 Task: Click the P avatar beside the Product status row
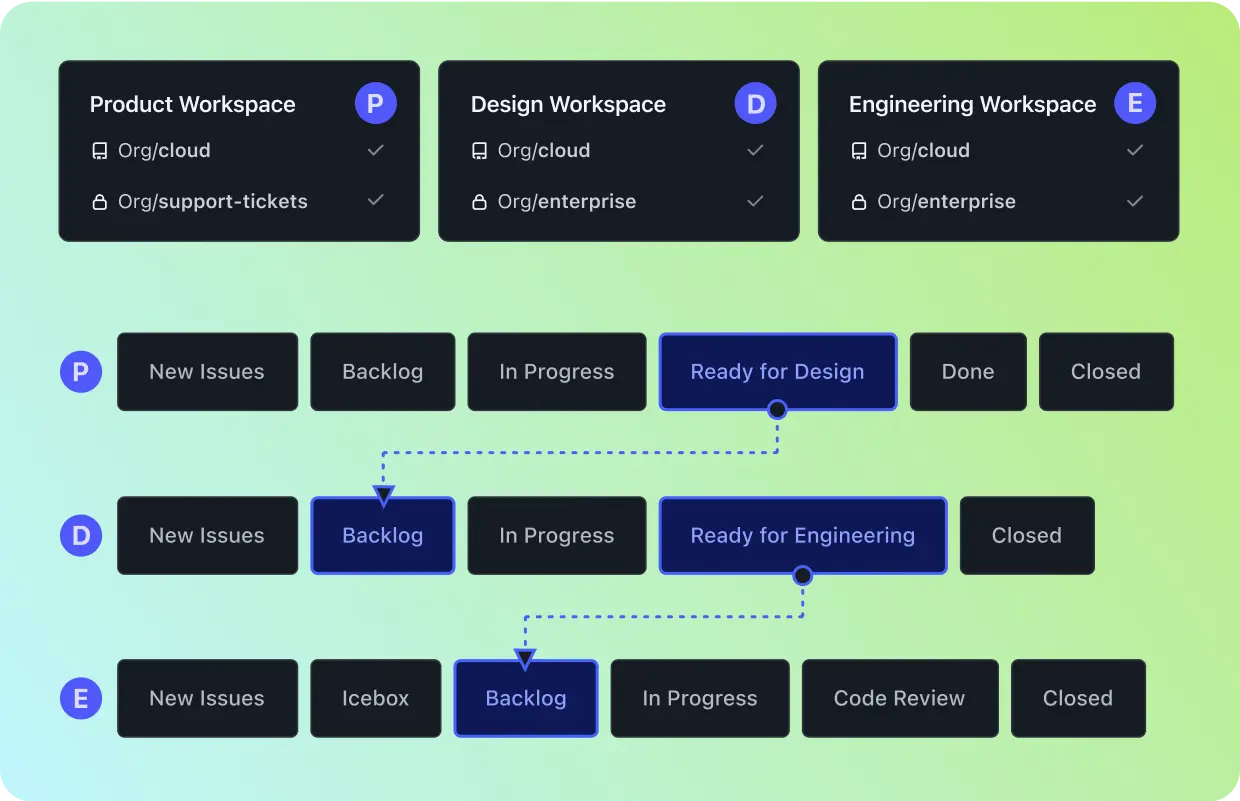80,371
